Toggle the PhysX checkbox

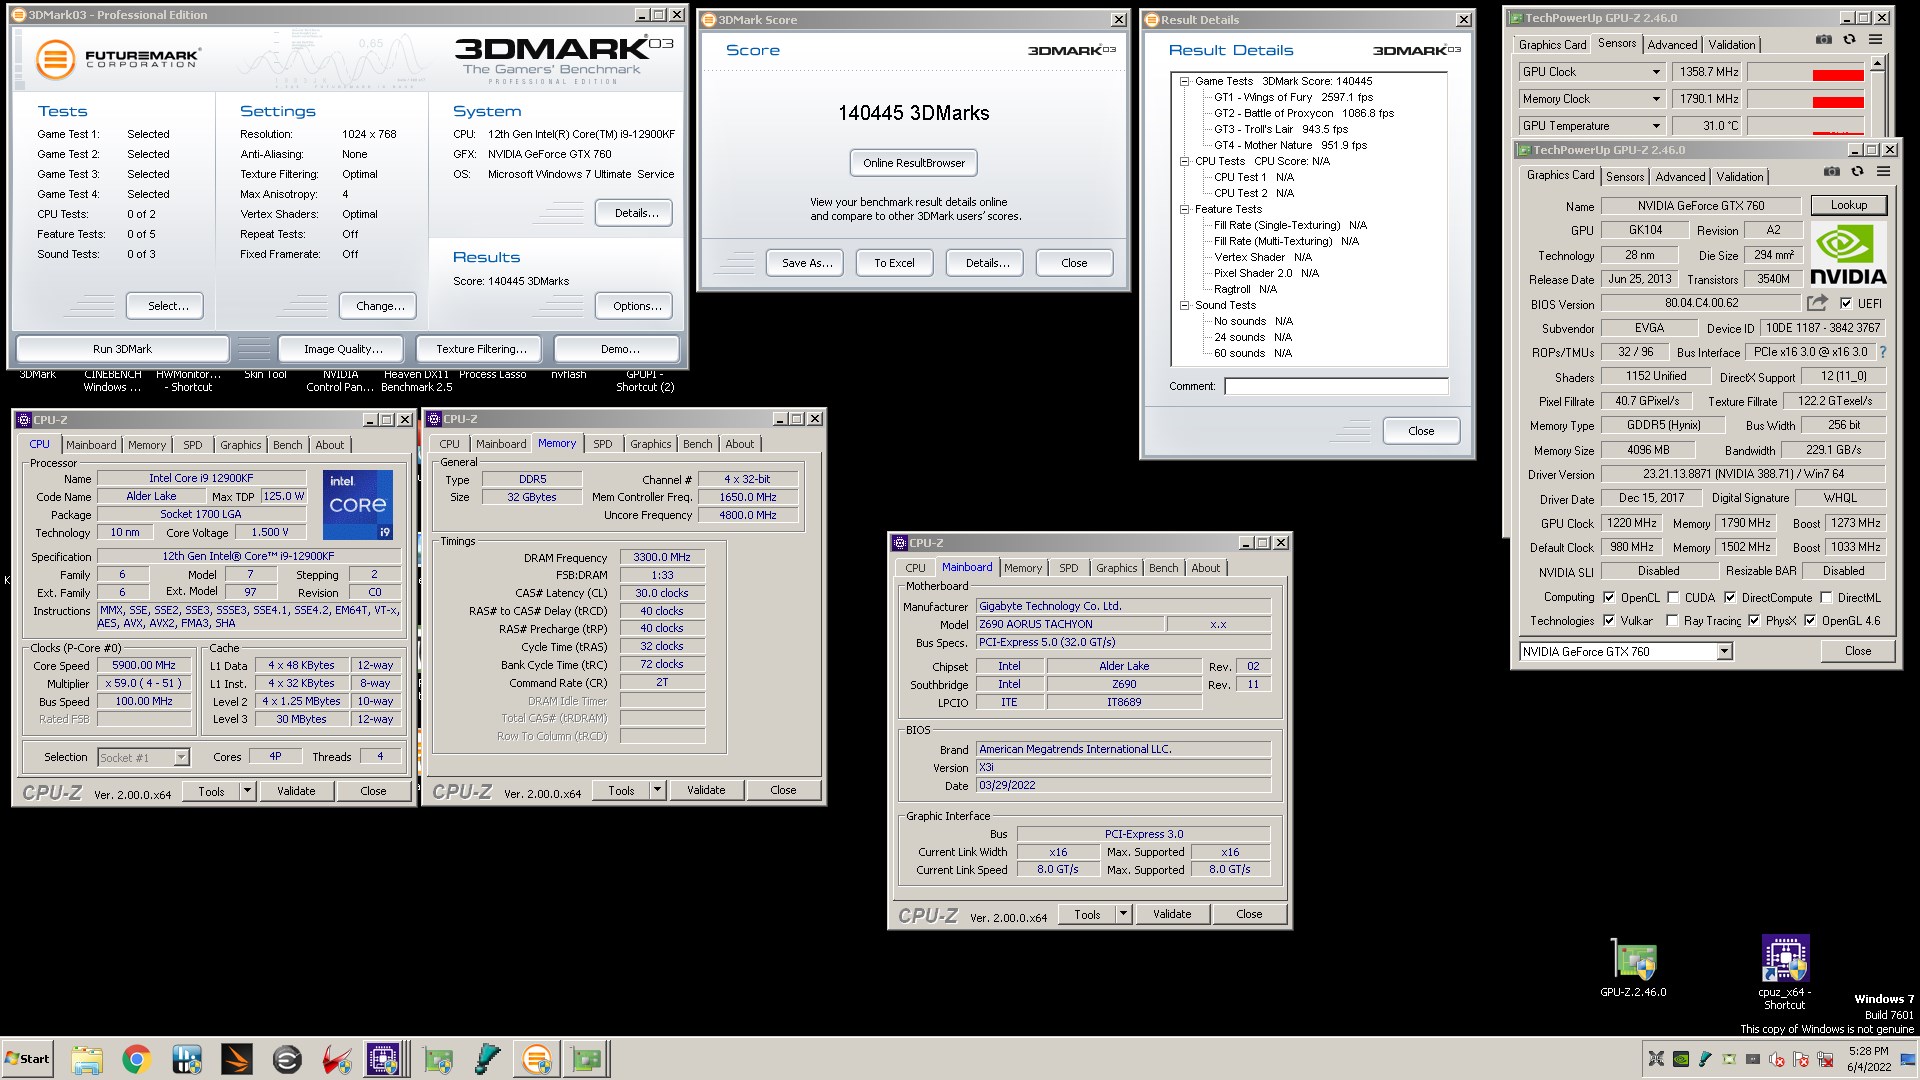(x=1753, y=621)
